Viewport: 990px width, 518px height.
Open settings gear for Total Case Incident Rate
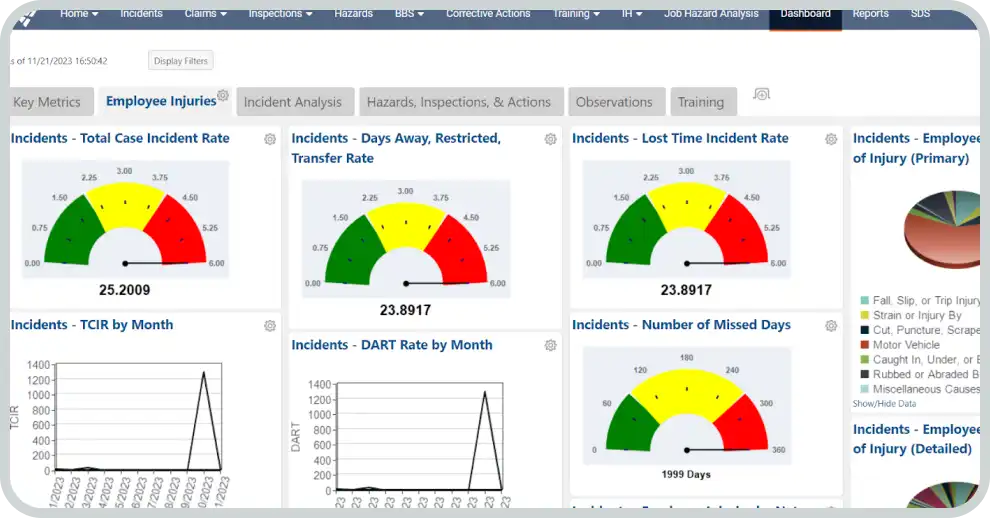coord(270,139)
